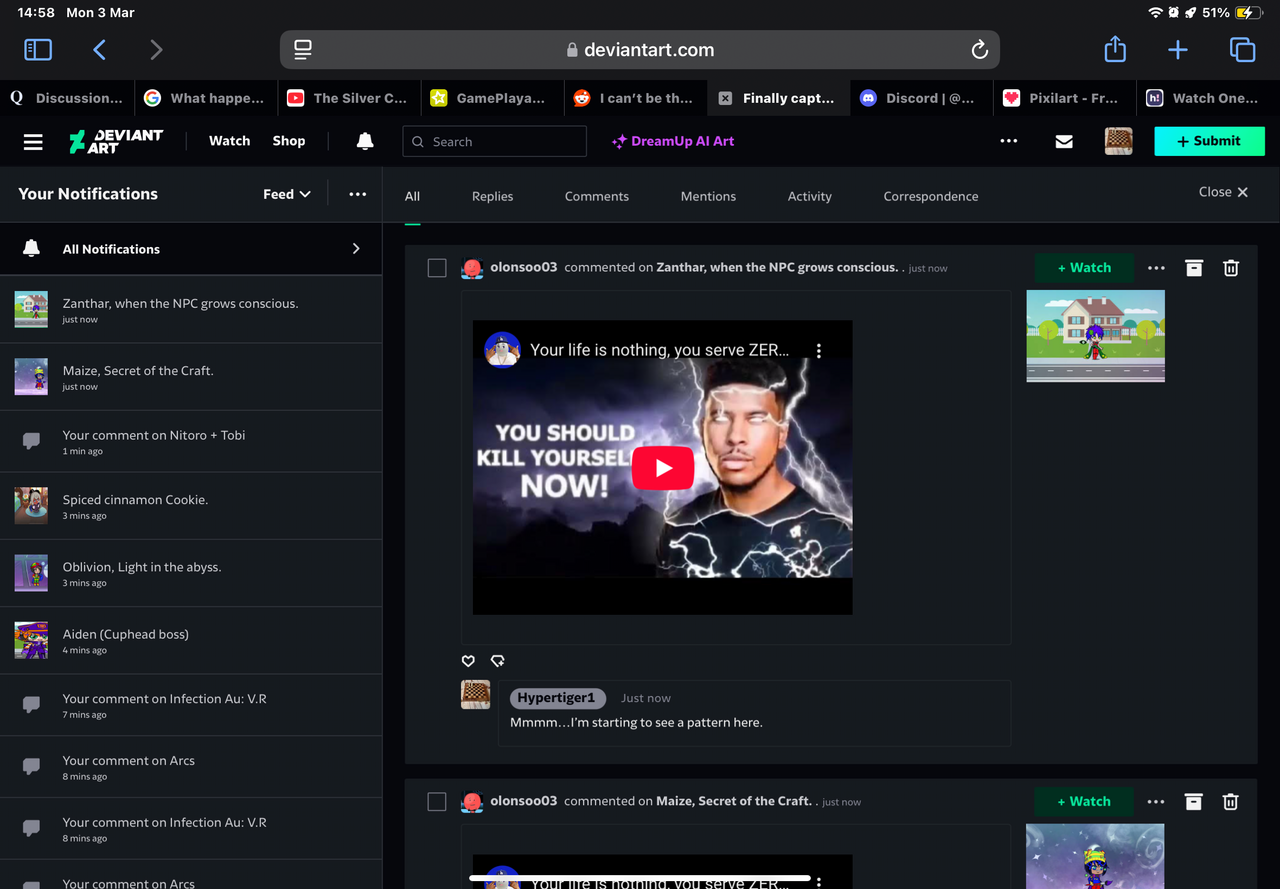This screenshot has width=1280, height=889.
Task: Play the embedded YouTube video
Action: (663, 468)
